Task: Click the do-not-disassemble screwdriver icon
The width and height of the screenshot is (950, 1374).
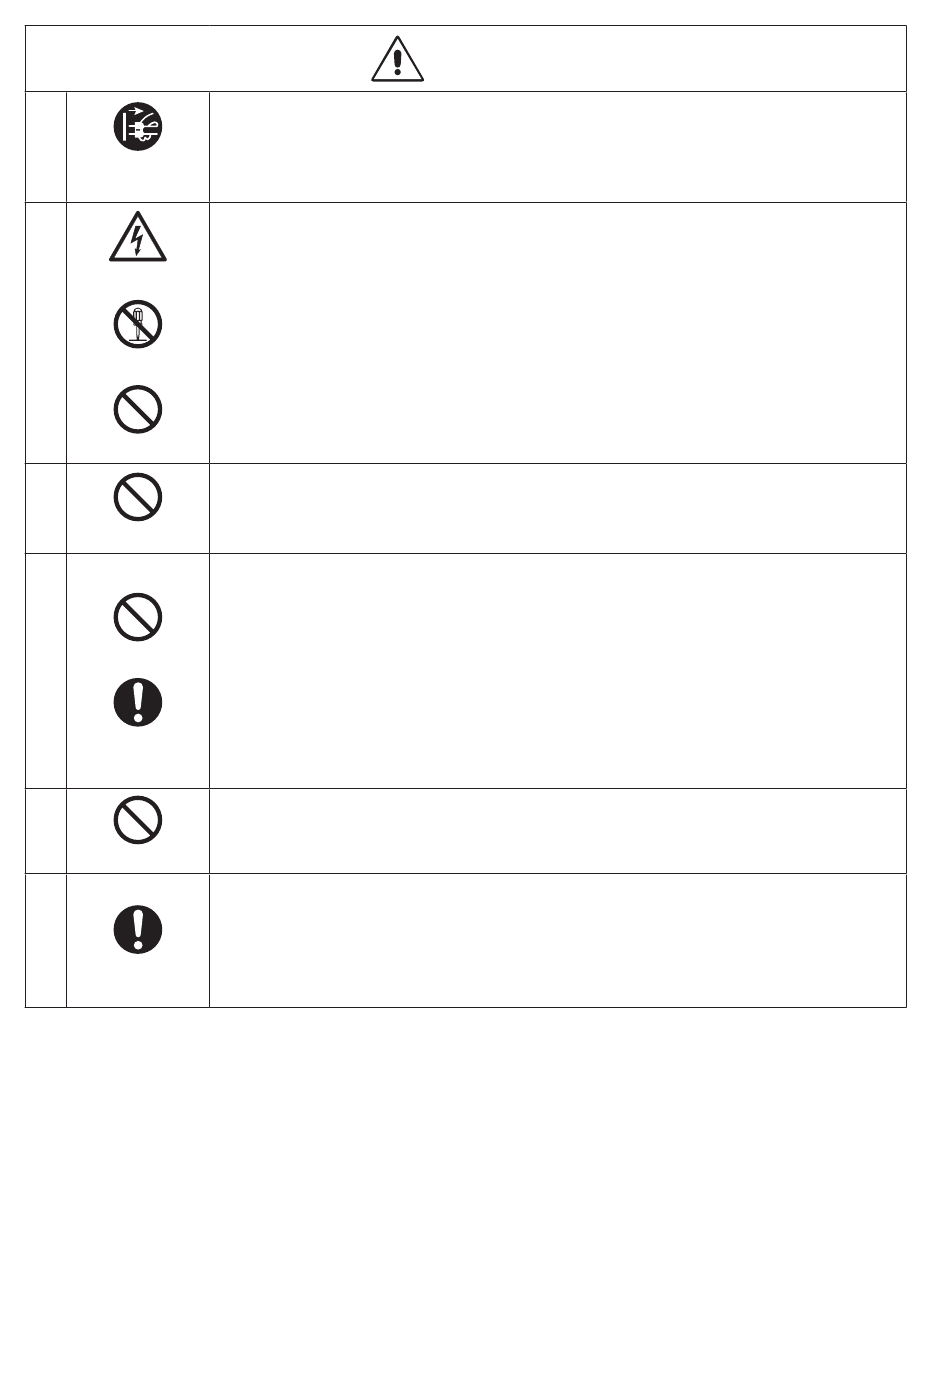Action: 138,325
